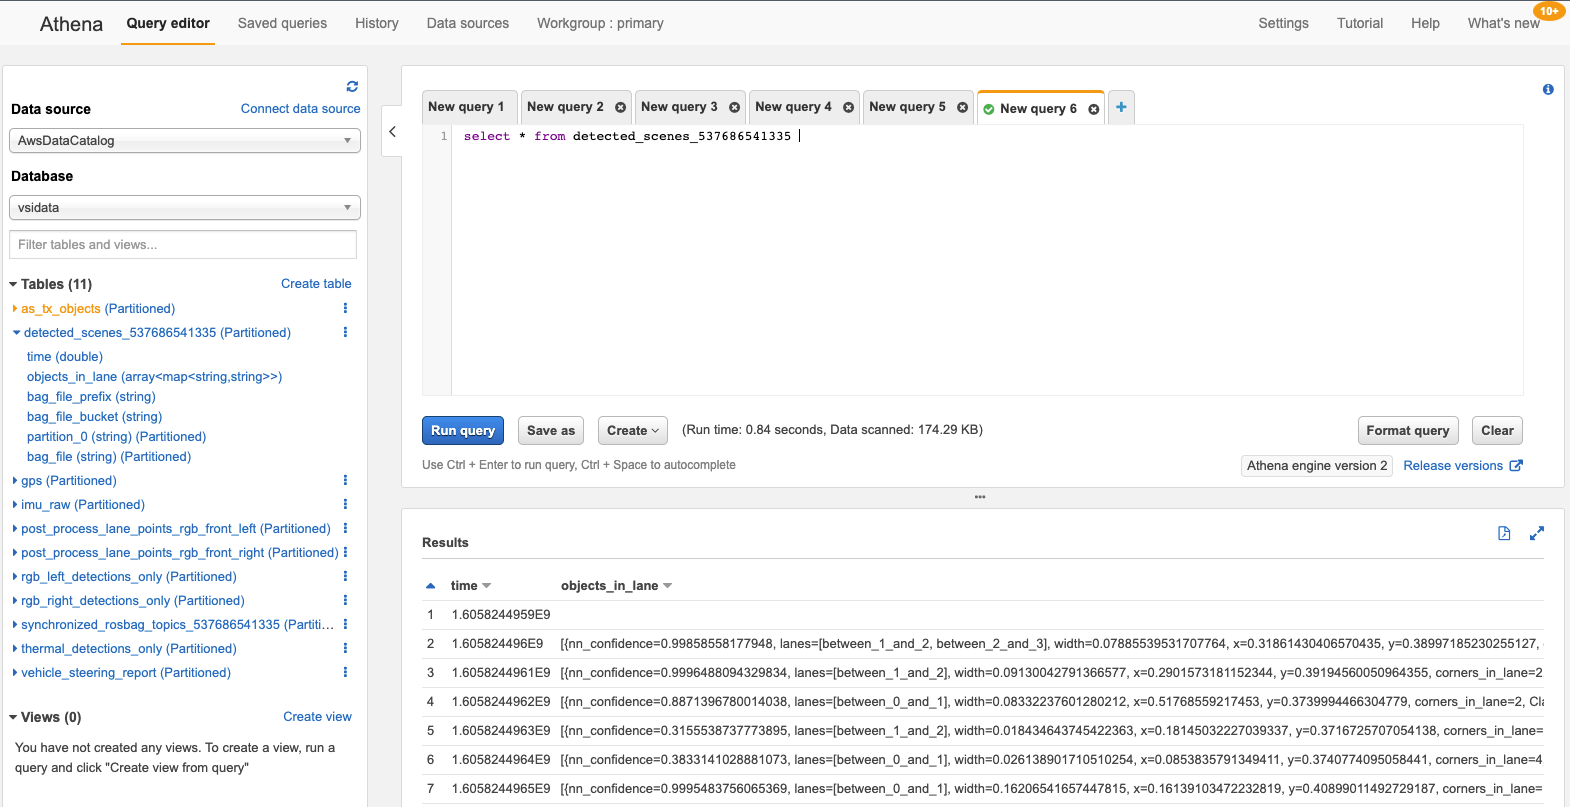Open options menu for thermal_detections_only
This screenshot has width=1570, height=807.
pos(345,648)
